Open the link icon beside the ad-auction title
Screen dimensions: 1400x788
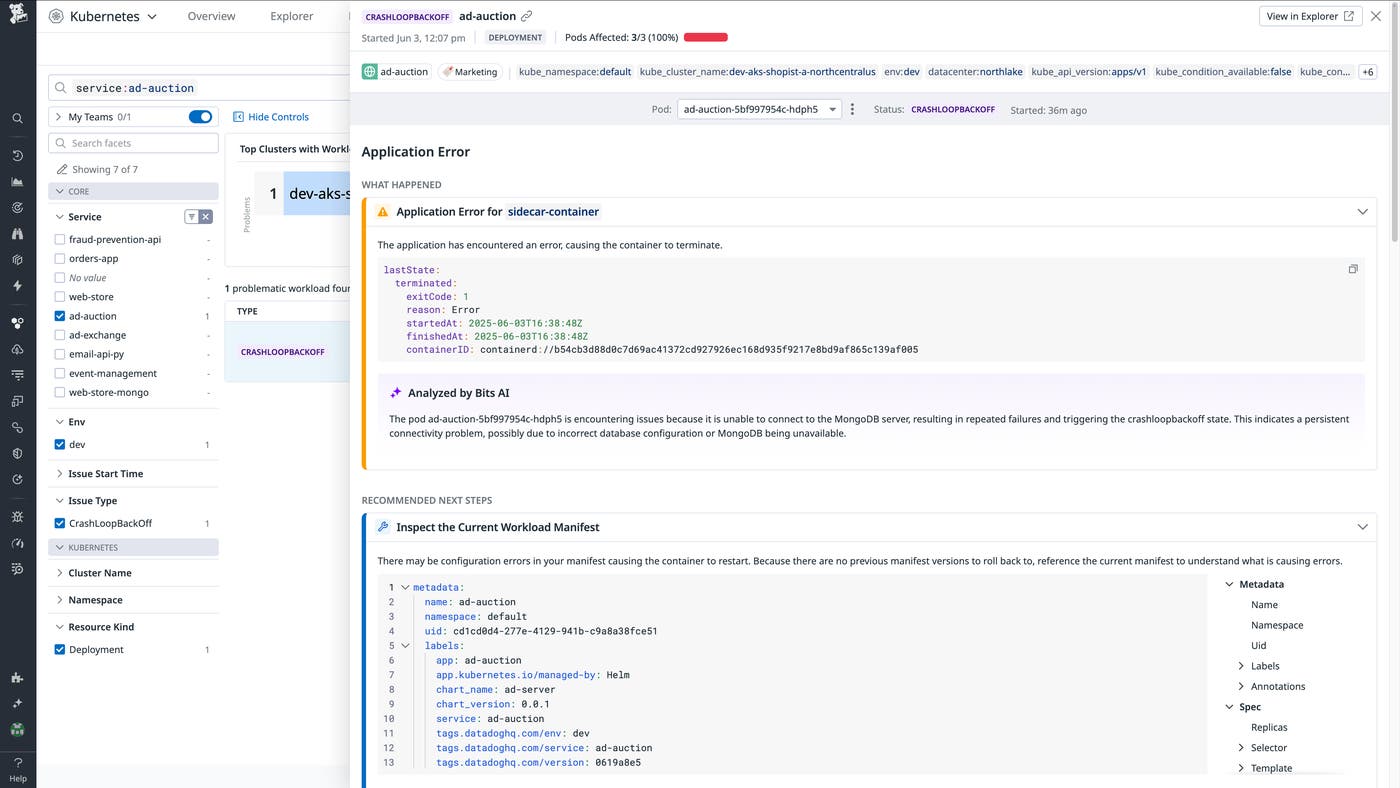click(x=527, y=15)
